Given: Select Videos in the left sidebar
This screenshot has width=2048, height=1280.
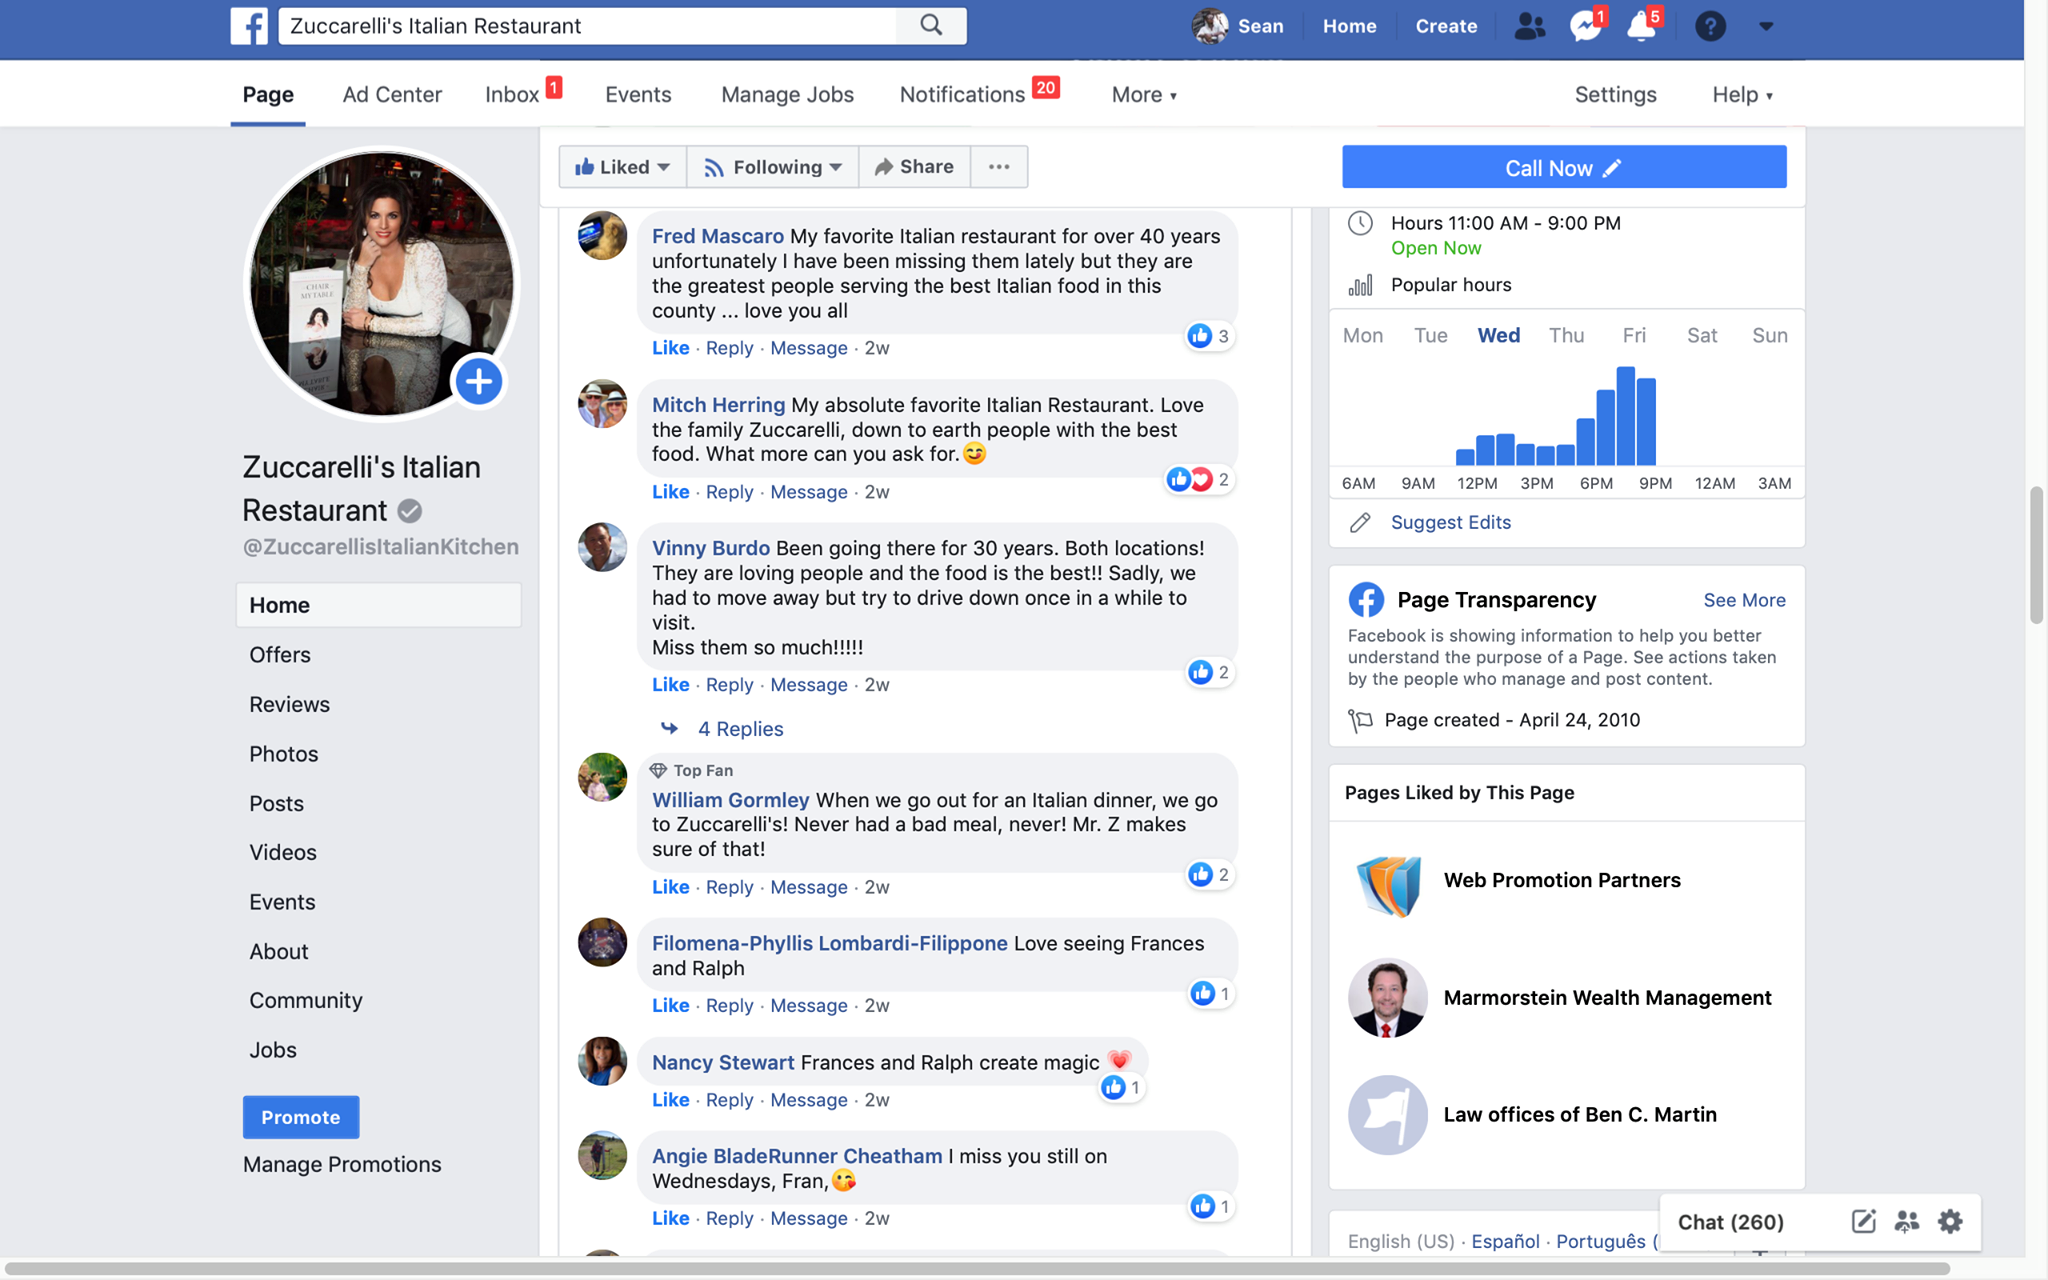Looking at the screenshot, I should point(283,852).
